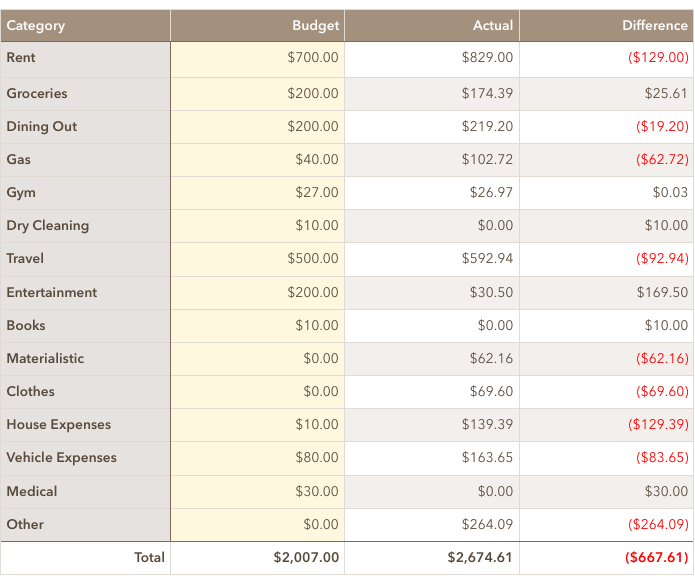Click Gas difference cell ($62.72)

pyautogui.click(x=606, y=160)
